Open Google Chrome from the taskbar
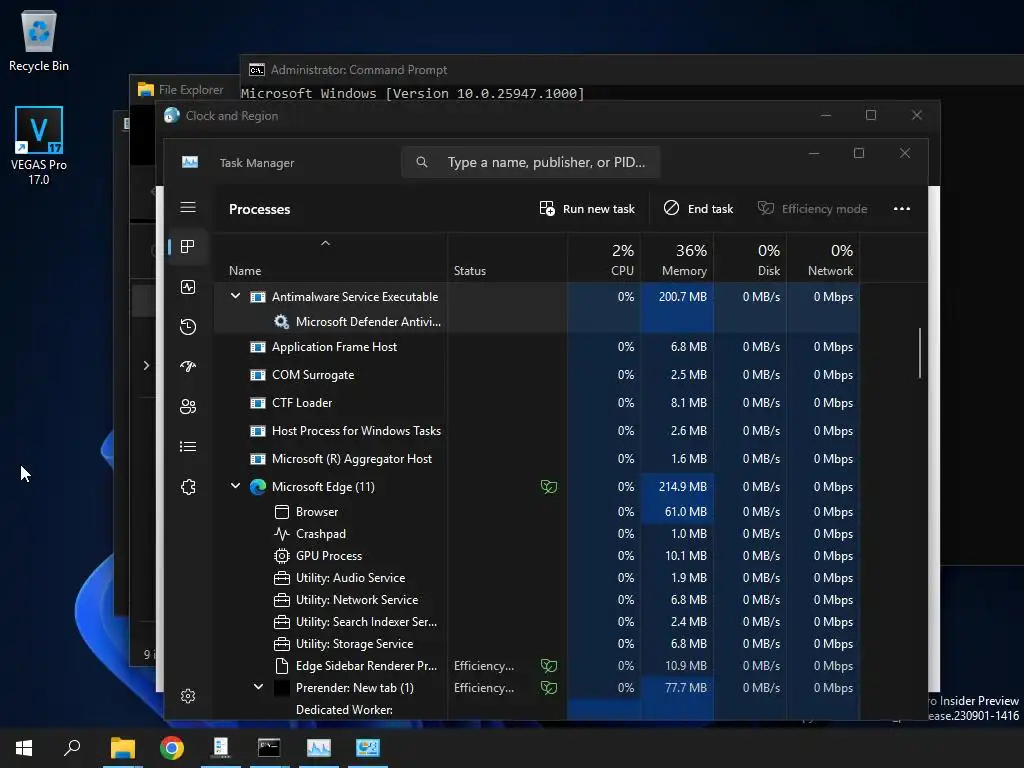Screen dimensions: 1024x768 click(172, 748)
